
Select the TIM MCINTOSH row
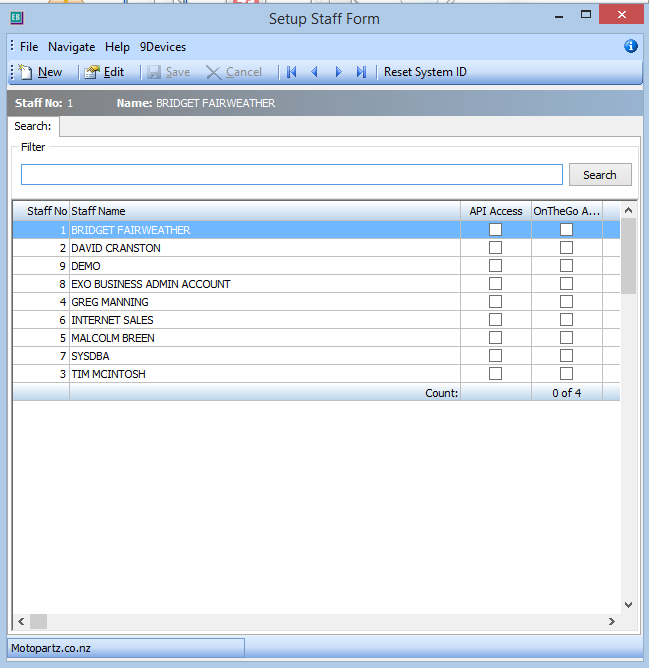(x=316, y=374)
